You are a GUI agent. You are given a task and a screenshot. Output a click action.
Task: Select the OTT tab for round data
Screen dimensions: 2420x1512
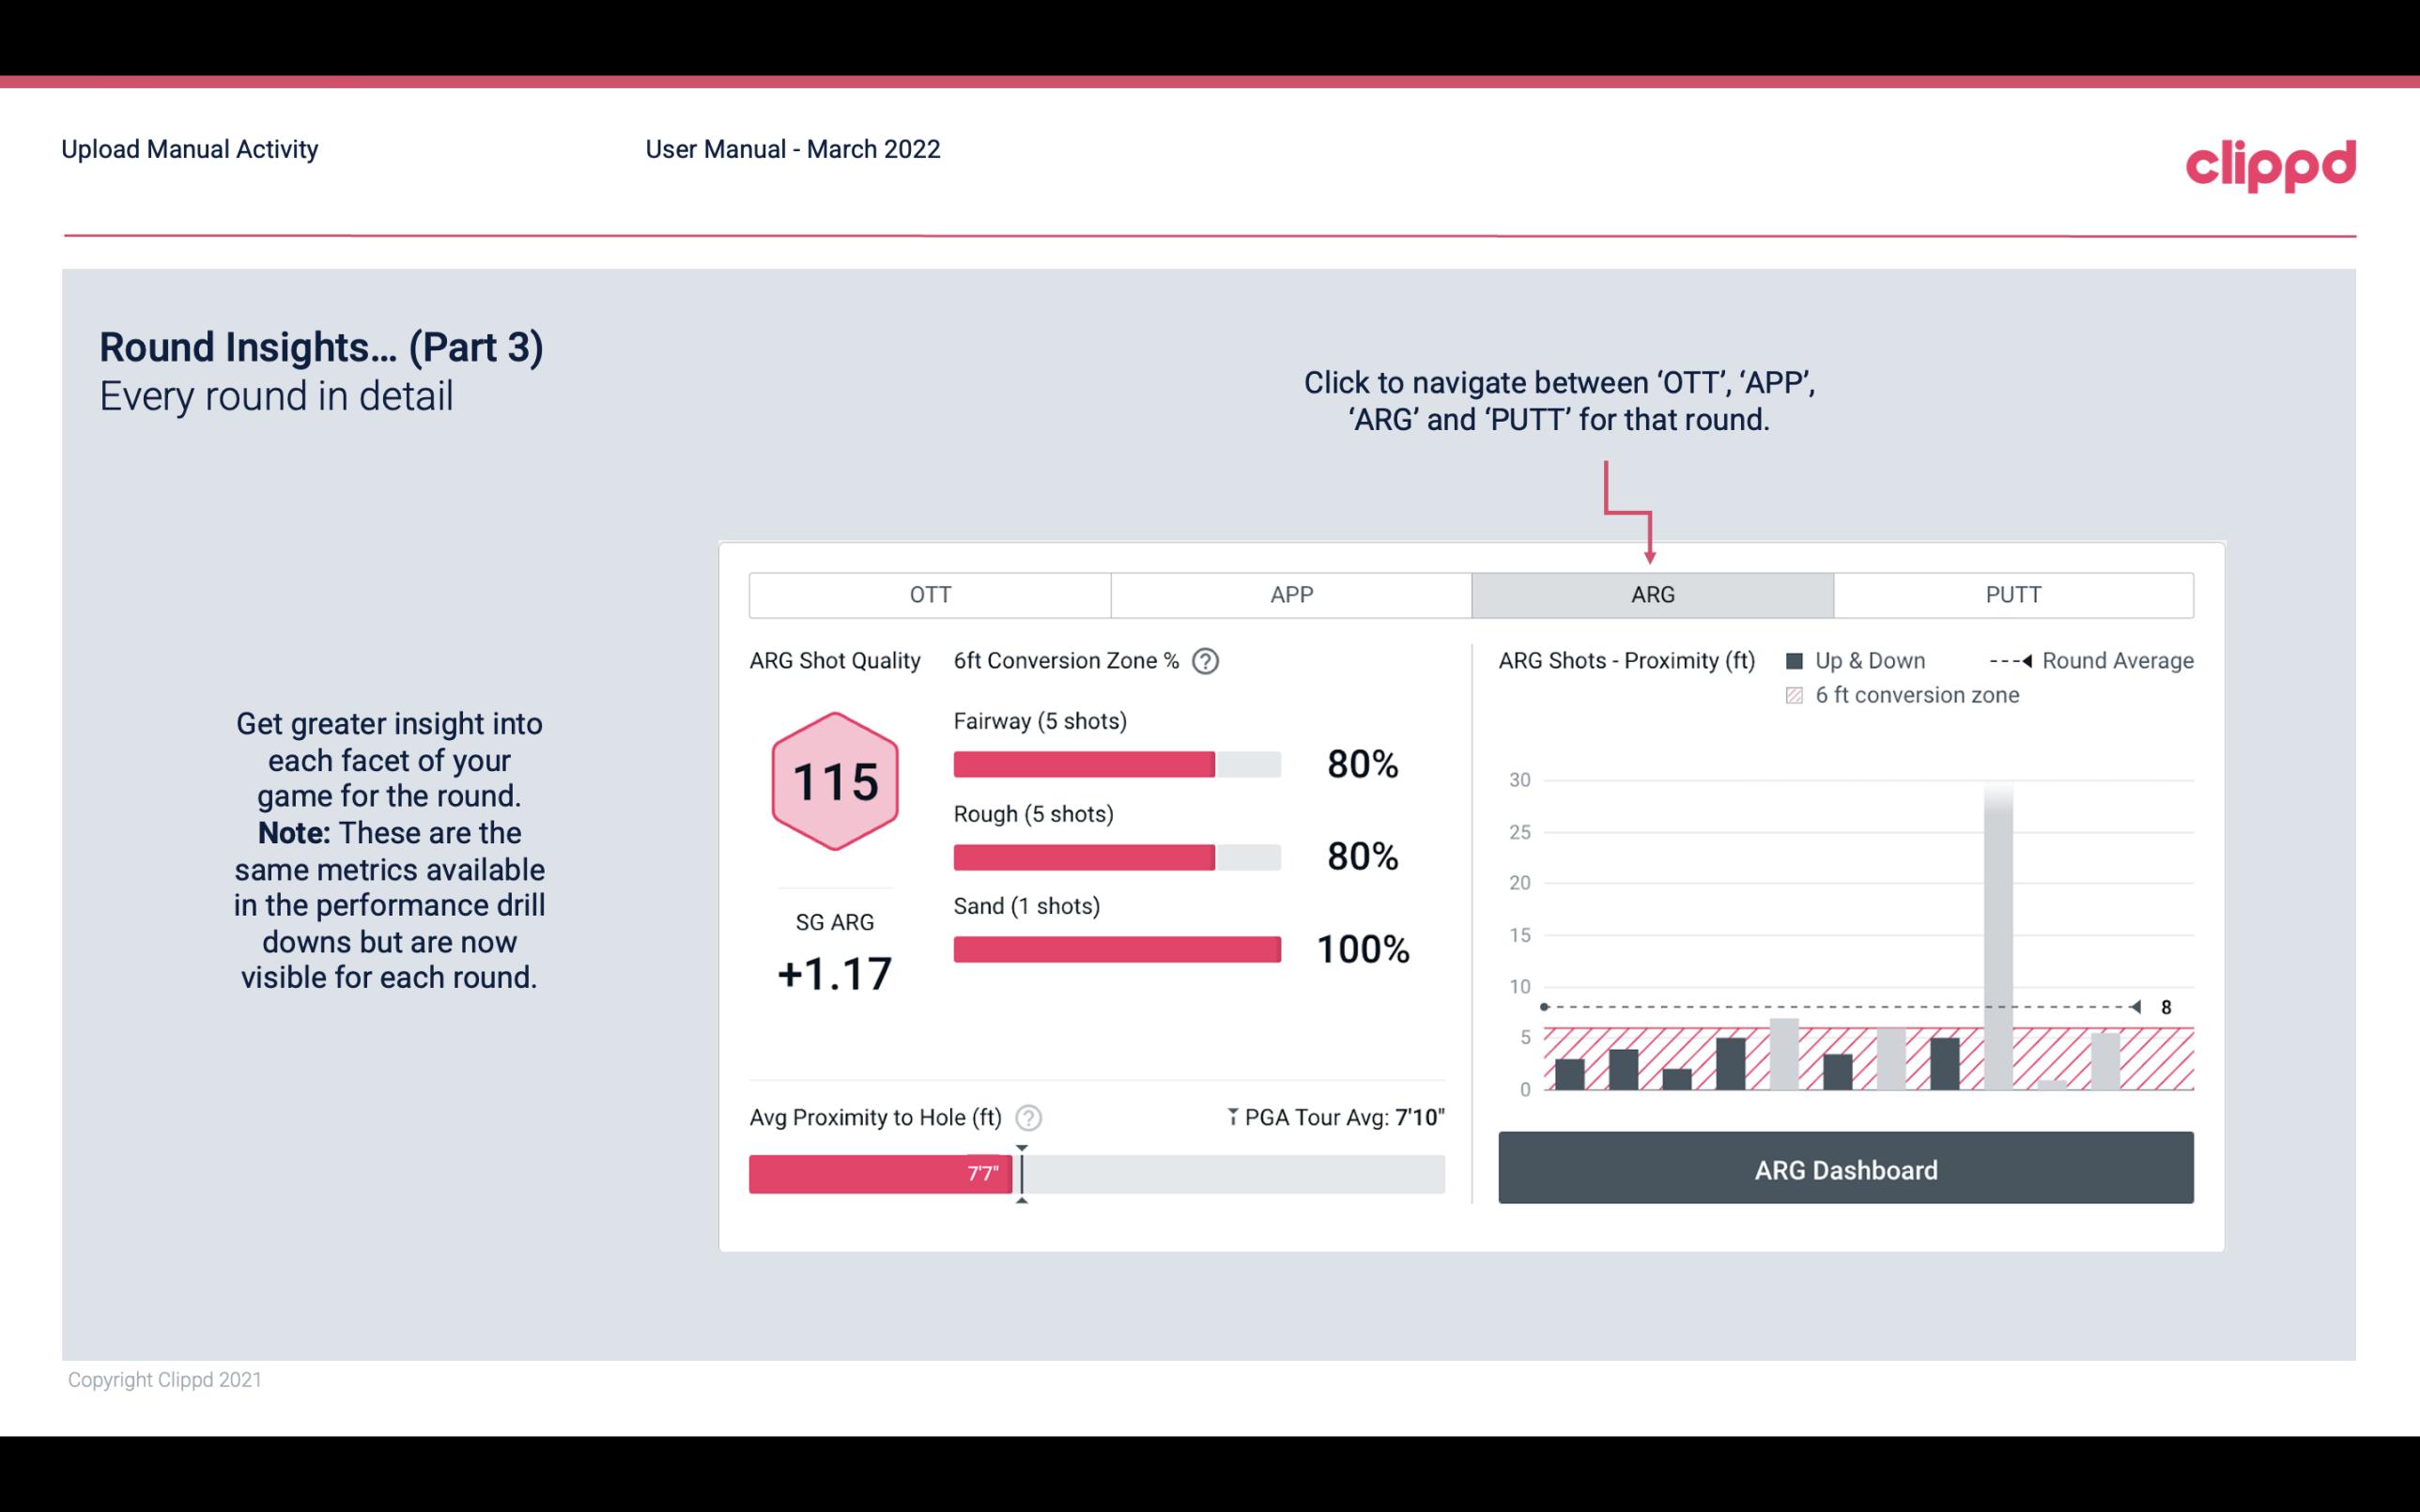click(x=928, y=594)
